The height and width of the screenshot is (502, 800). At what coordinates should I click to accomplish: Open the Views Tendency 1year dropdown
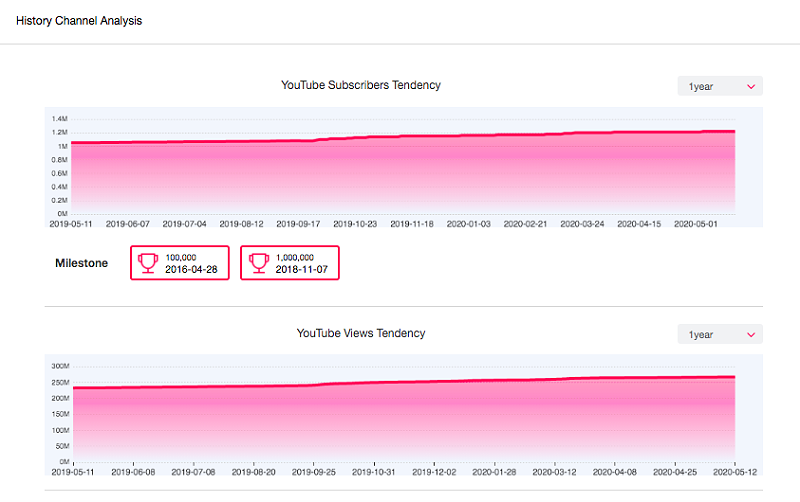tap(719, 335)
